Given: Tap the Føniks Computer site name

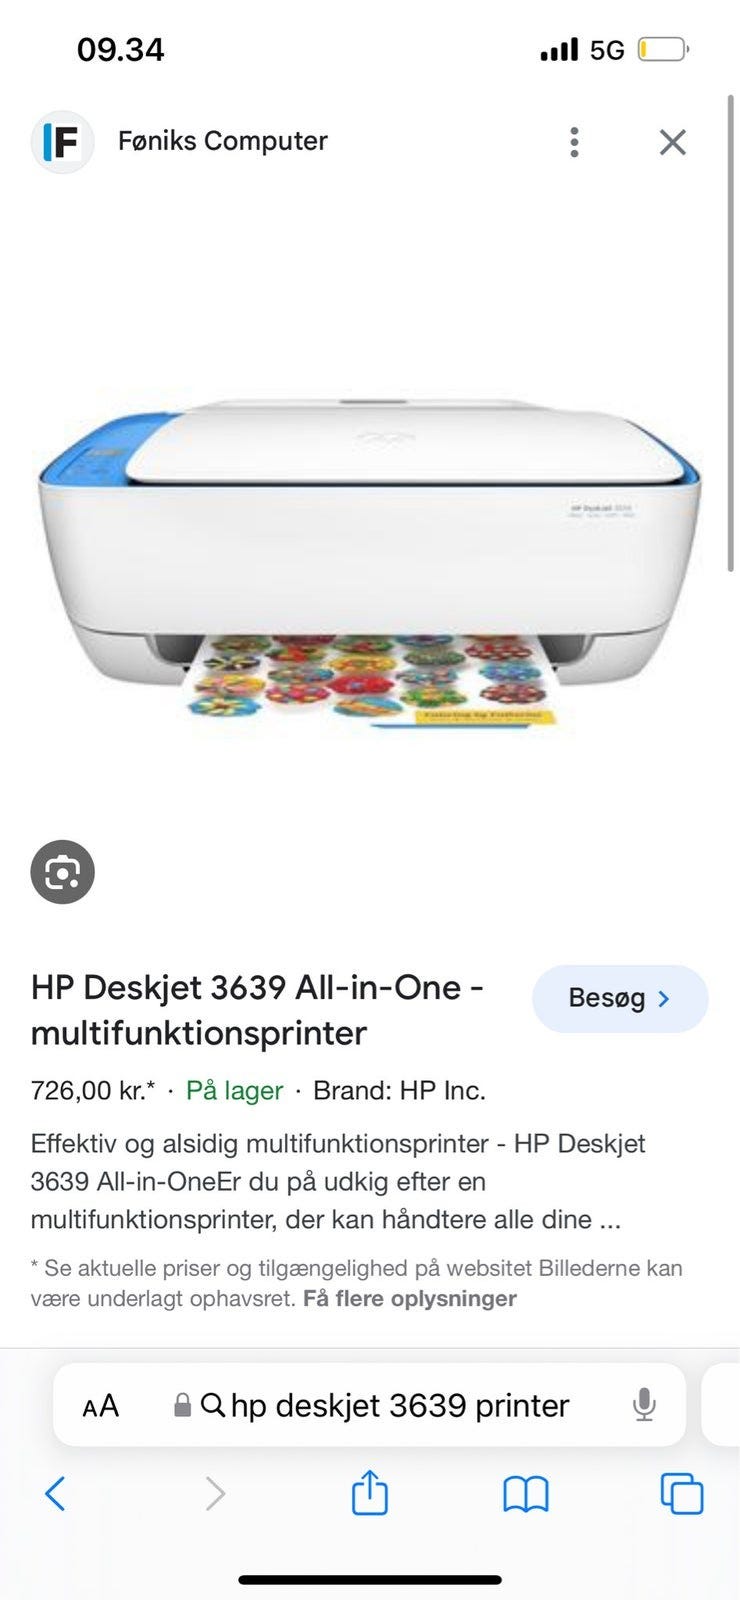Looking at the screenshot, I should (223, 141).
